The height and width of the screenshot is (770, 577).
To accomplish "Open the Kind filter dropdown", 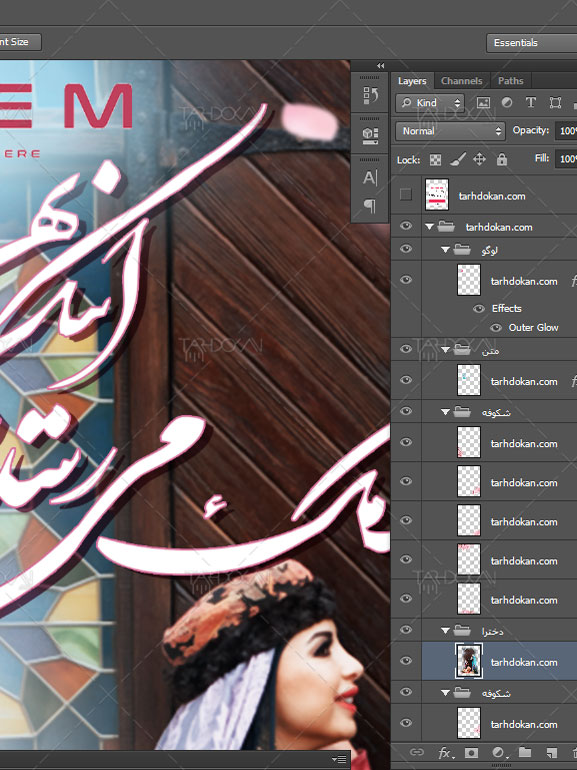I will (x=430, y=103).
